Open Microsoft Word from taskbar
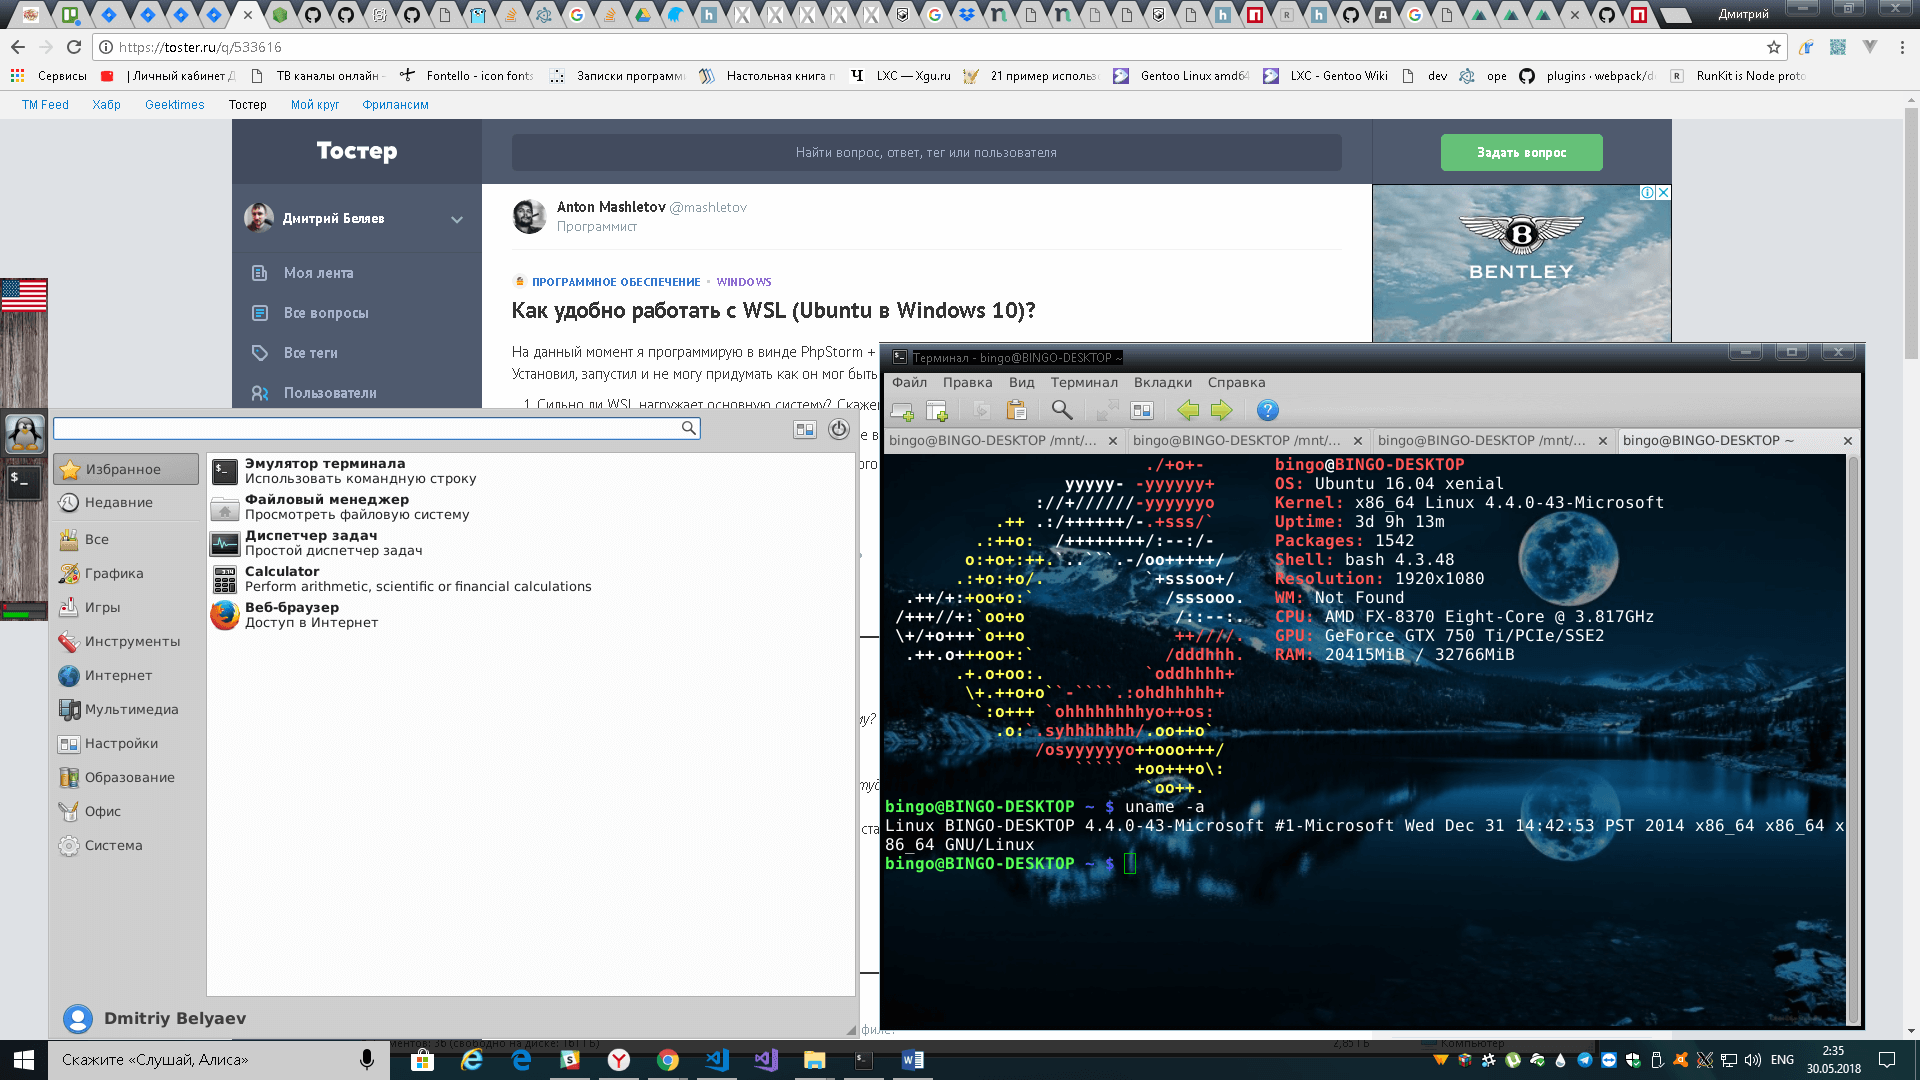Image resolution: width=1920 pixels, height=1080 pixels. coord(912,1060)
